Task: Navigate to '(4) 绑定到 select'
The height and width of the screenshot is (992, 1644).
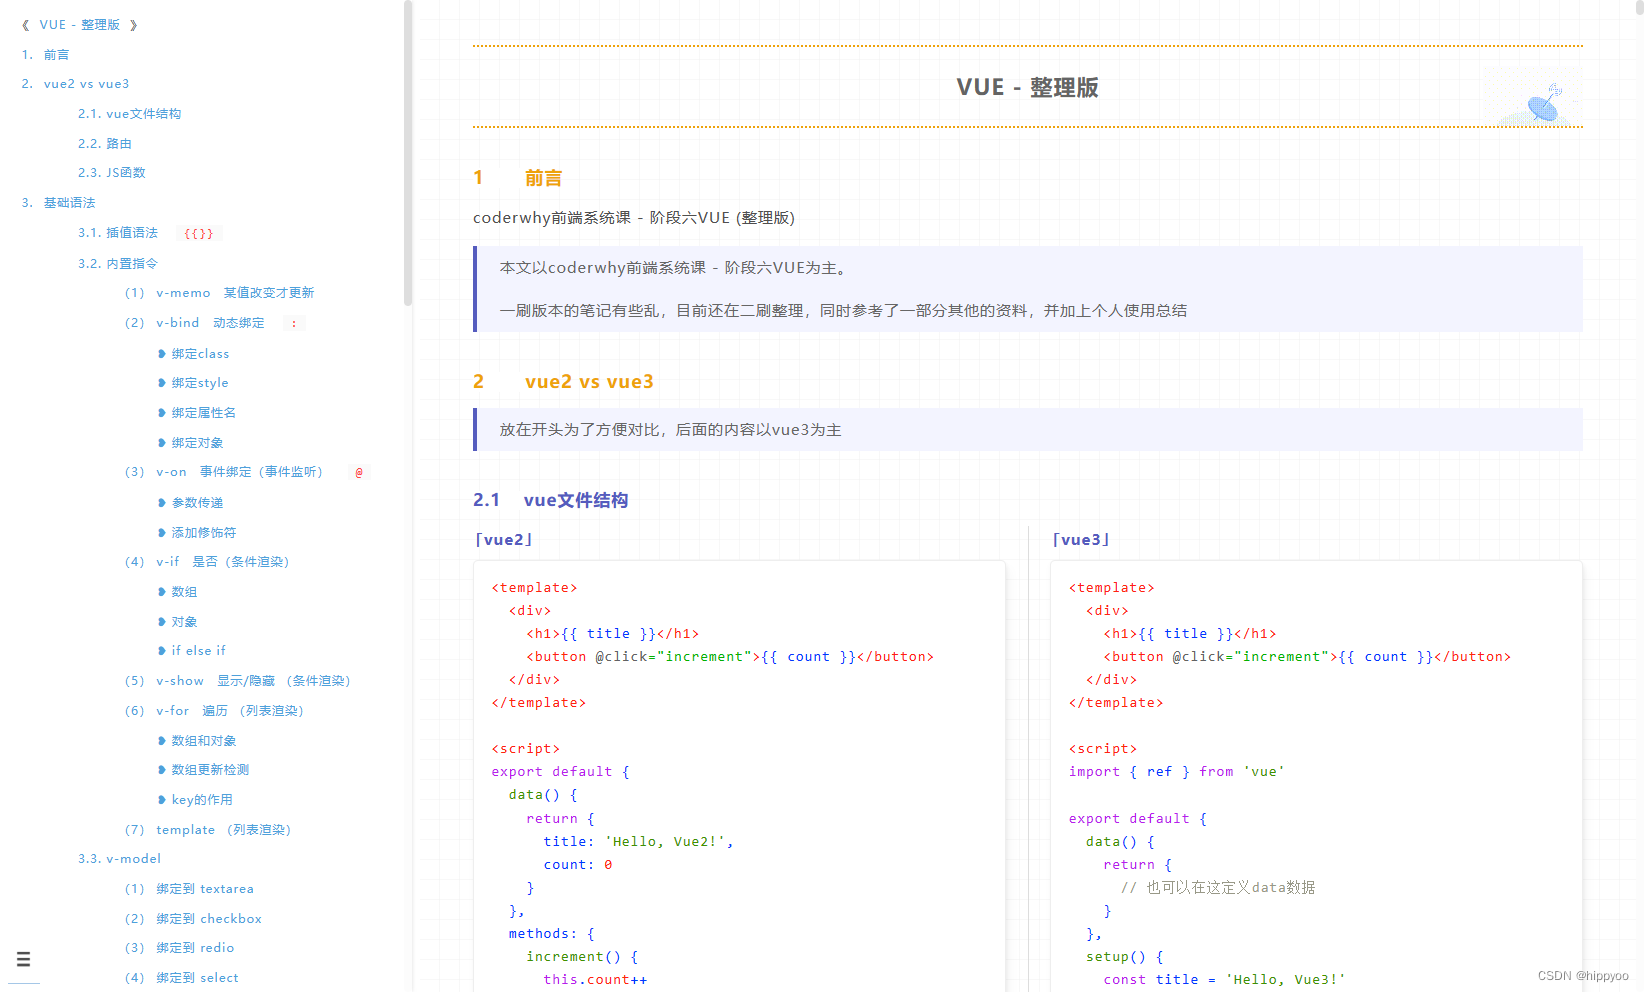Action: click(181, 978)
